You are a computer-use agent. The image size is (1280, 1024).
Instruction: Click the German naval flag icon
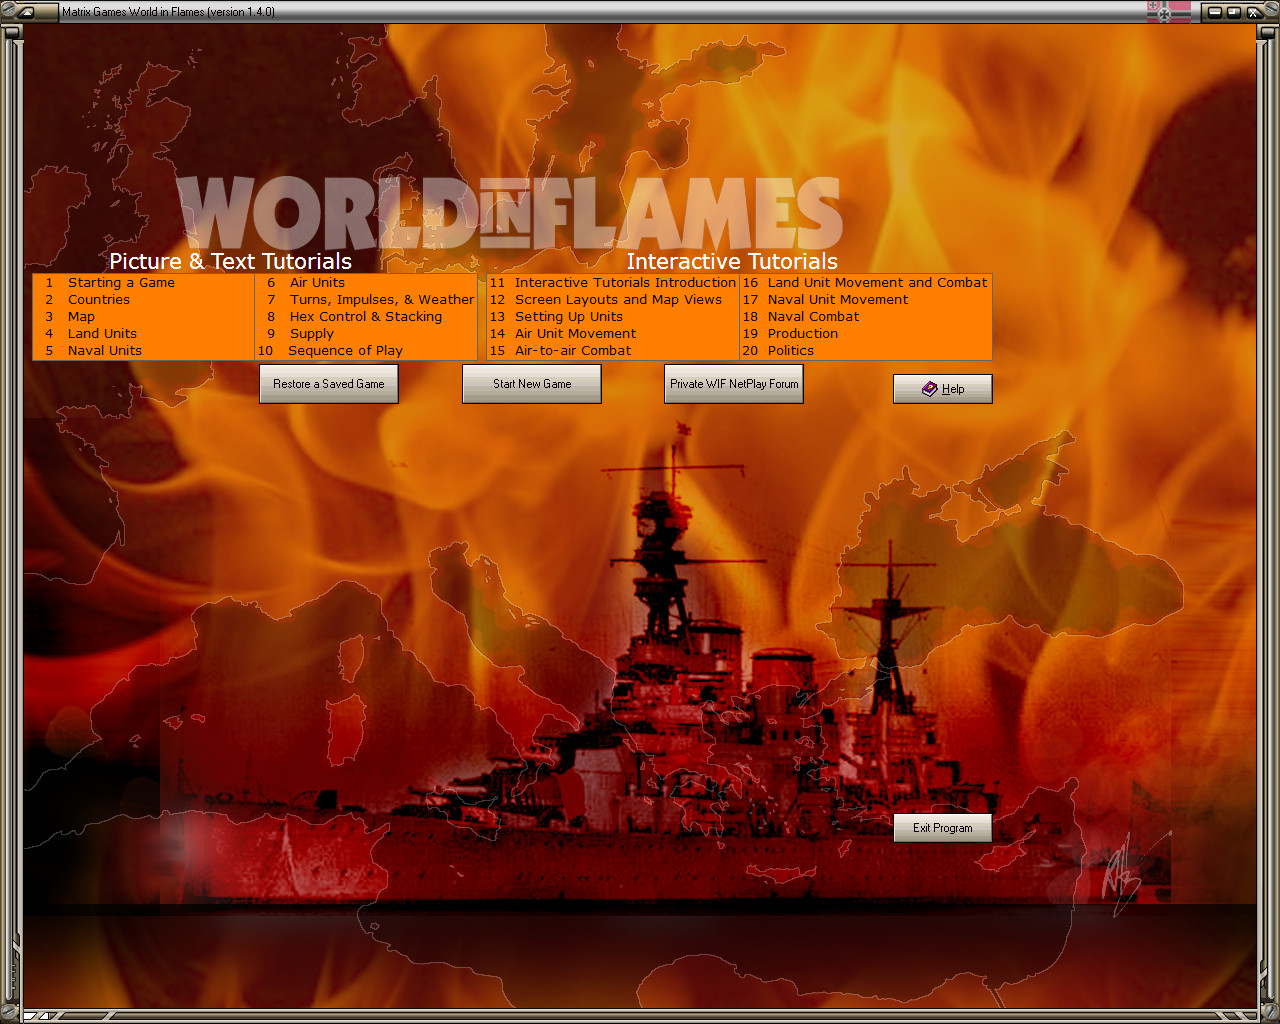[1168, 12]
